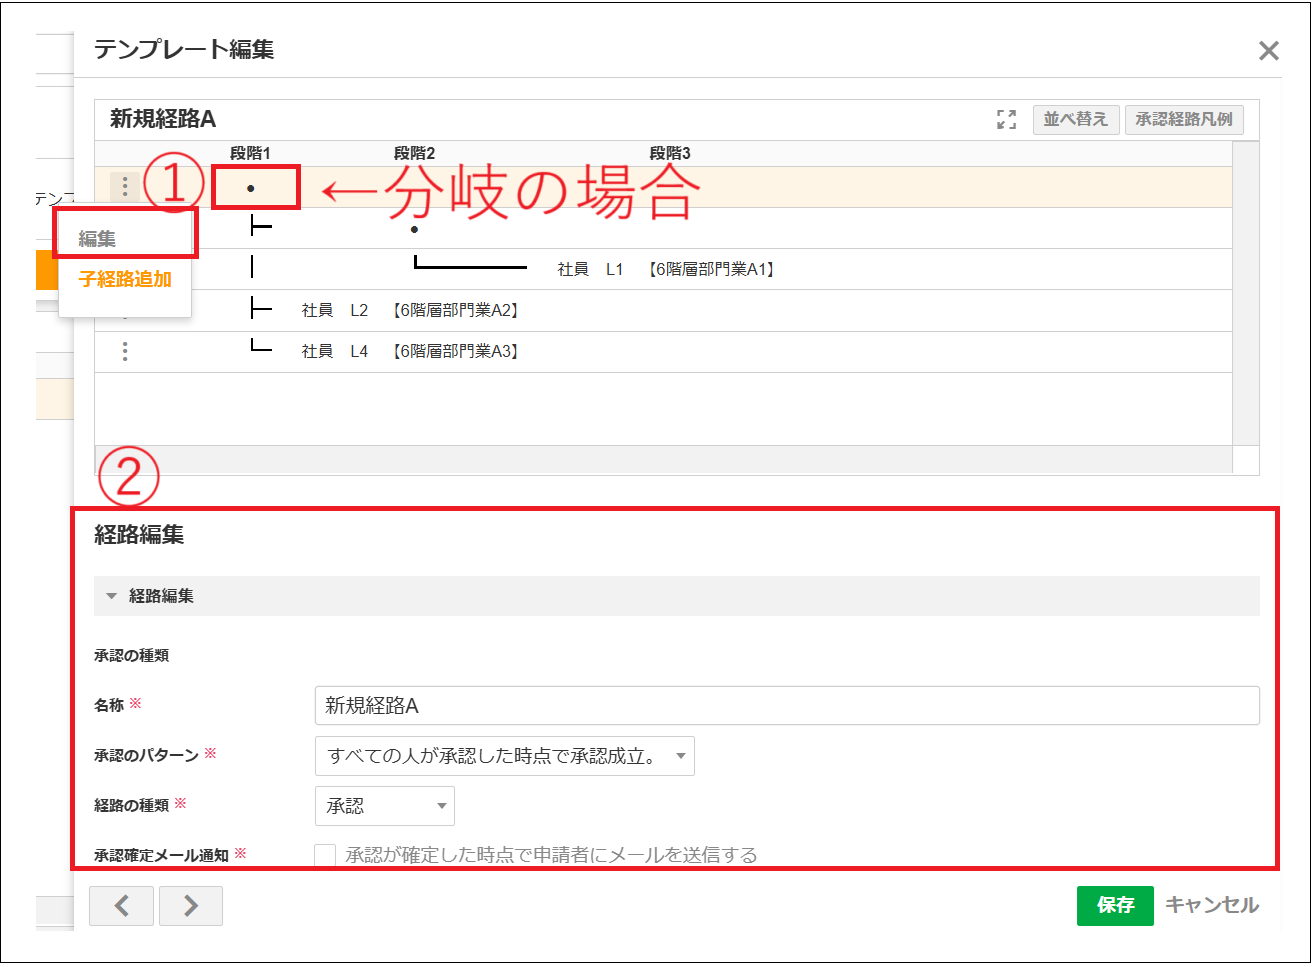Open the kebab menu for the branch route row

(124, 186)
